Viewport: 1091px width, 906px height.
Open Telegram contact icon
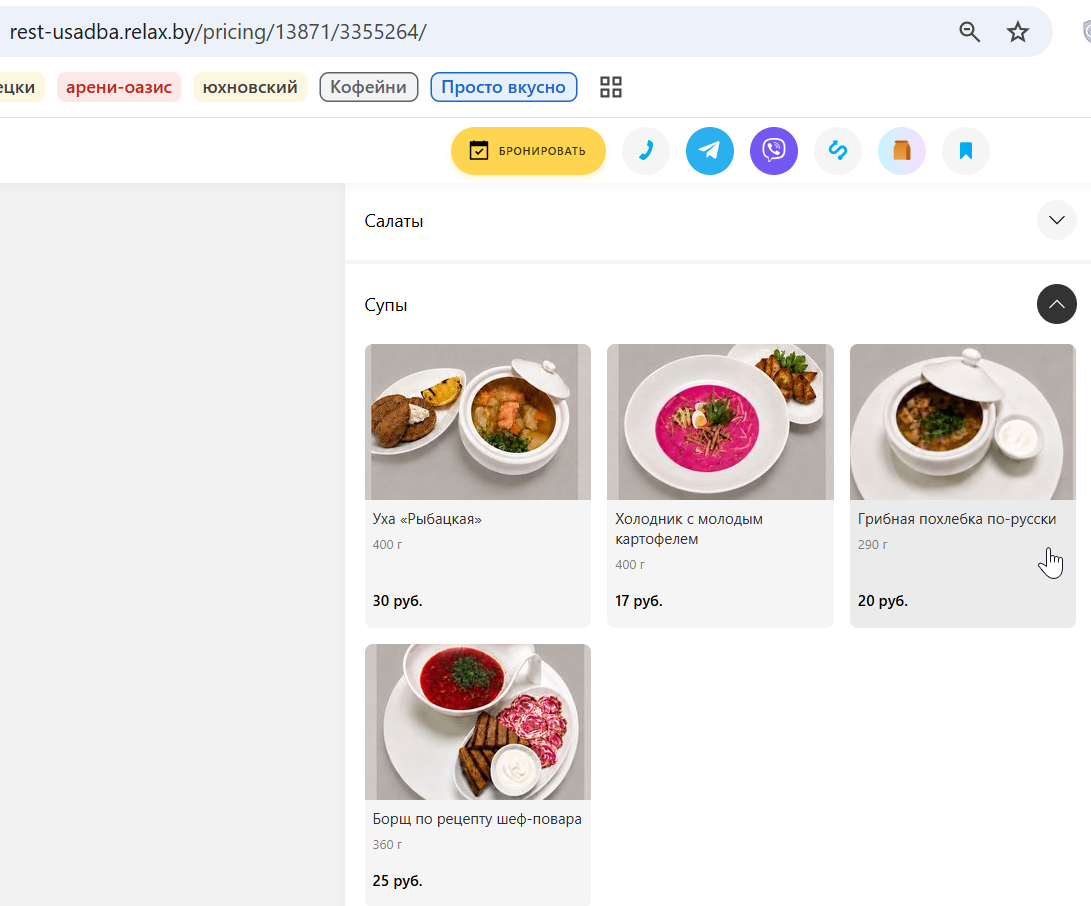[710, 151]
